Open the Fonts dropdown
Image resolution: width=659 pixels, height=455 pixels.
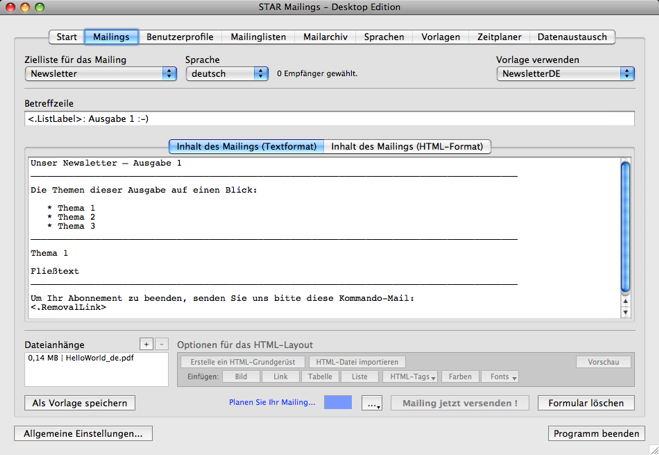pyautogui.click(x=500, y=376)
